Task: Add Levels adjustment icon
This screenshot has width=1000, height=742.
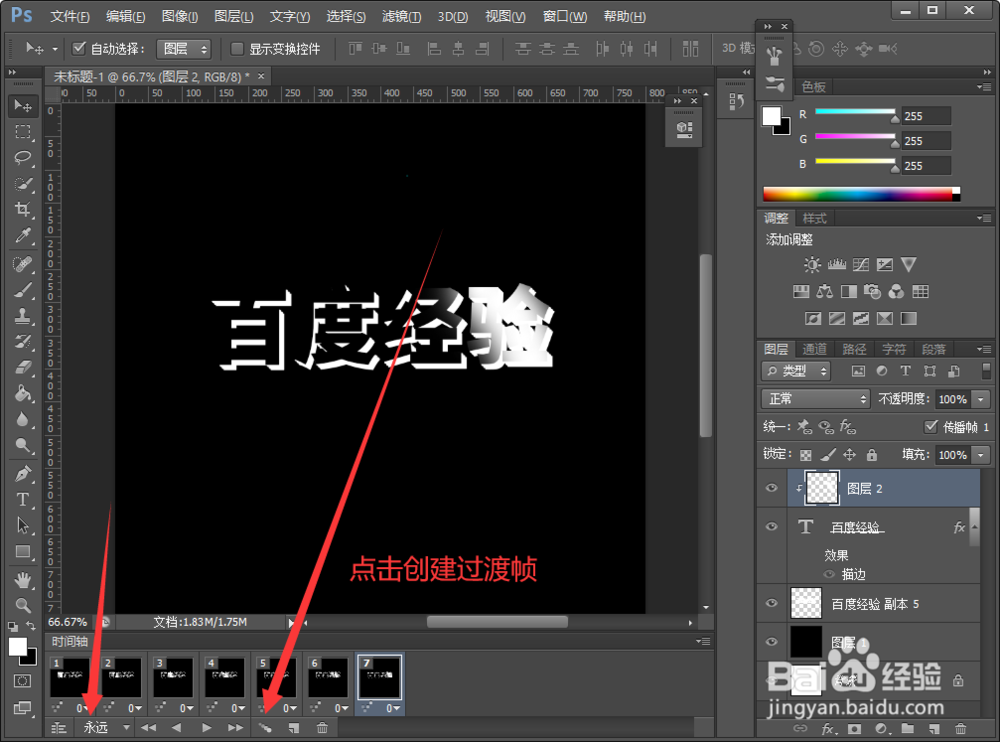Action: (837, 265)
